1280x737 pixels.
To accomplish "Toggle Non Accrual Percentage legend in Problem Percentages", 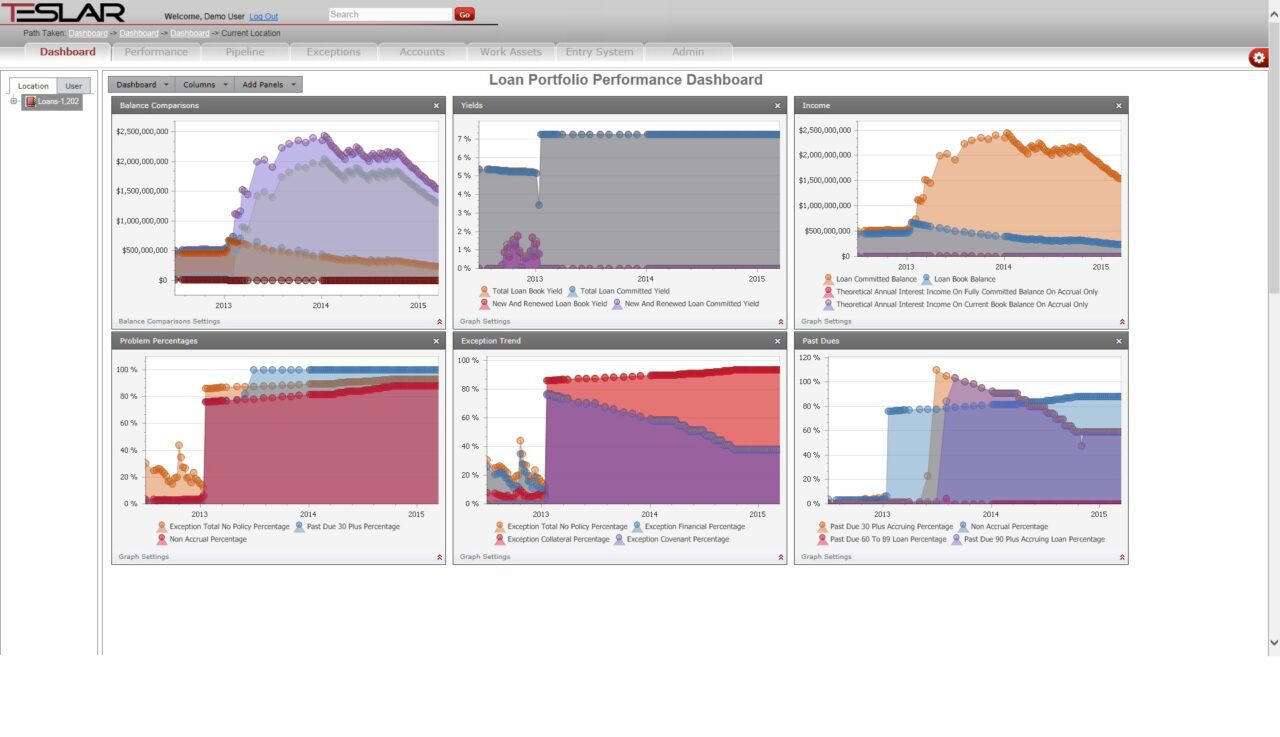I will pos(202,539).
